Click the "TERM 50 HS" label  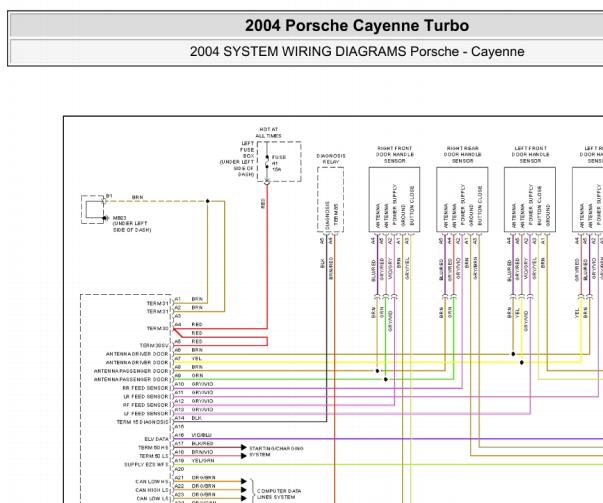[153, 448]
